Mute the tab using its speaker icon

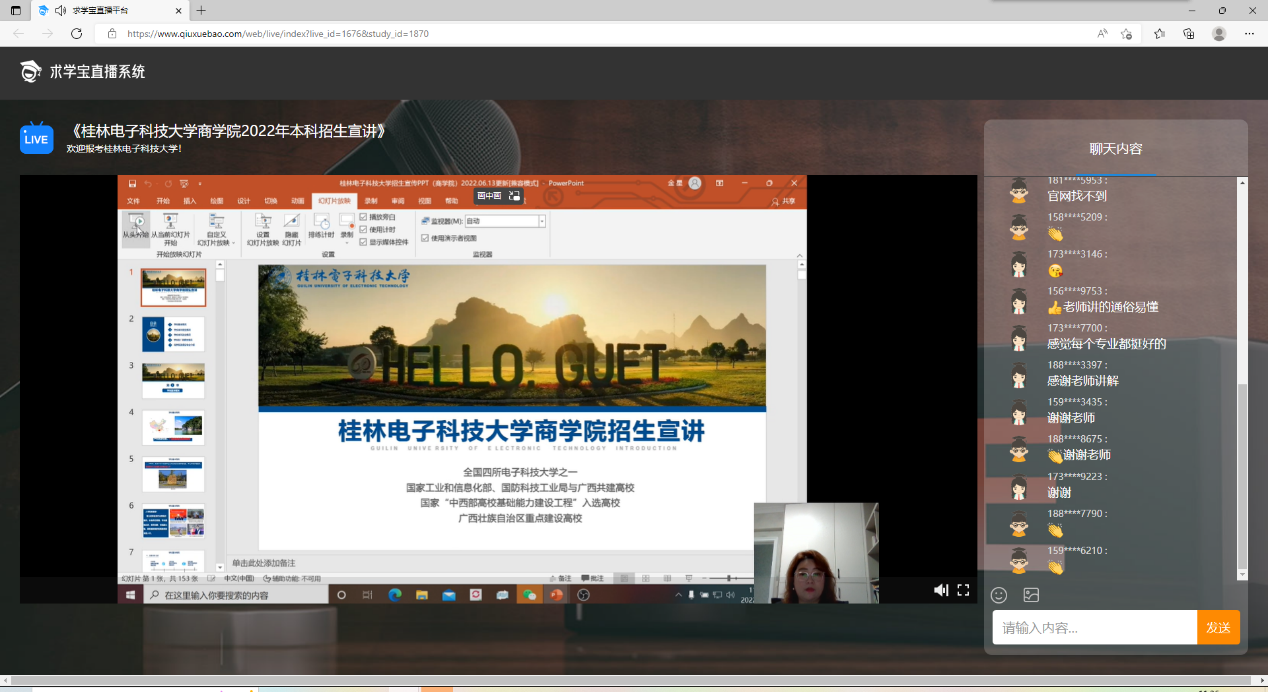[61, 10]
